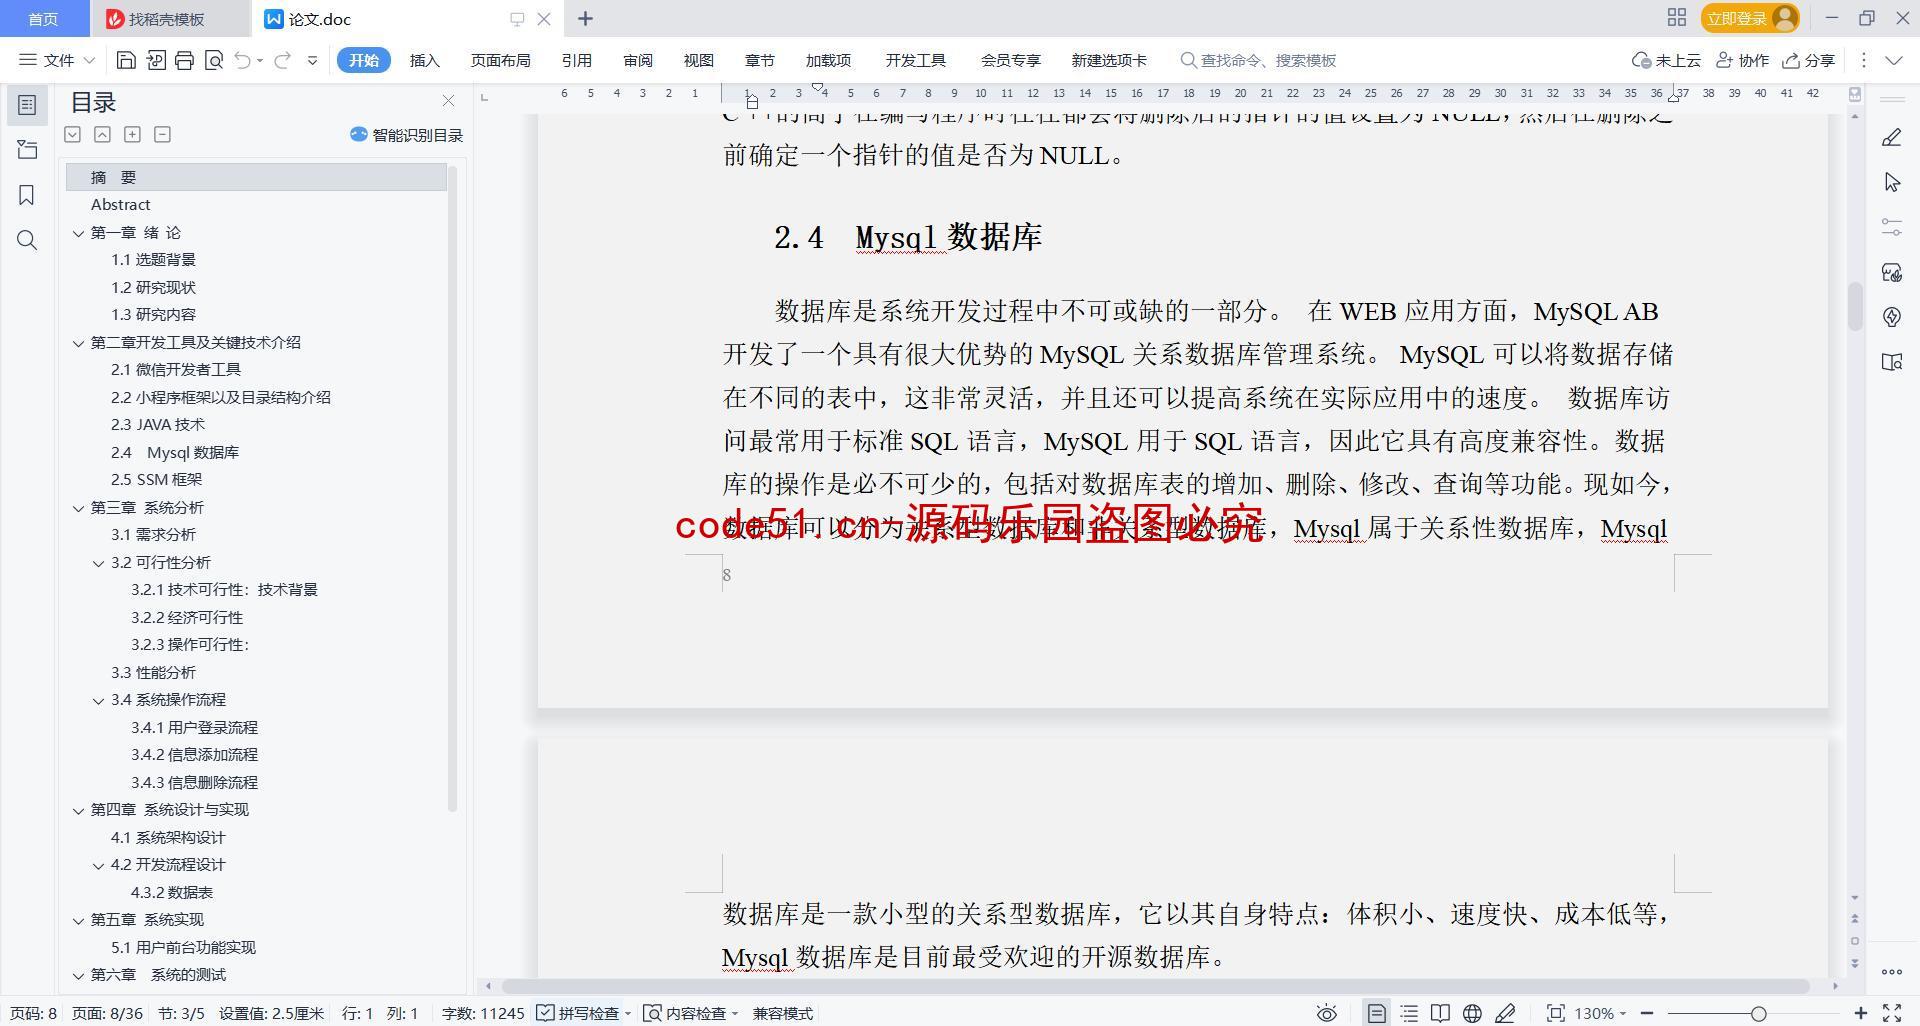This screenshot has height=1026, width=1920.
Task: Click 分享 share button
Action: pyautogui.click(x=1809, y=60)
